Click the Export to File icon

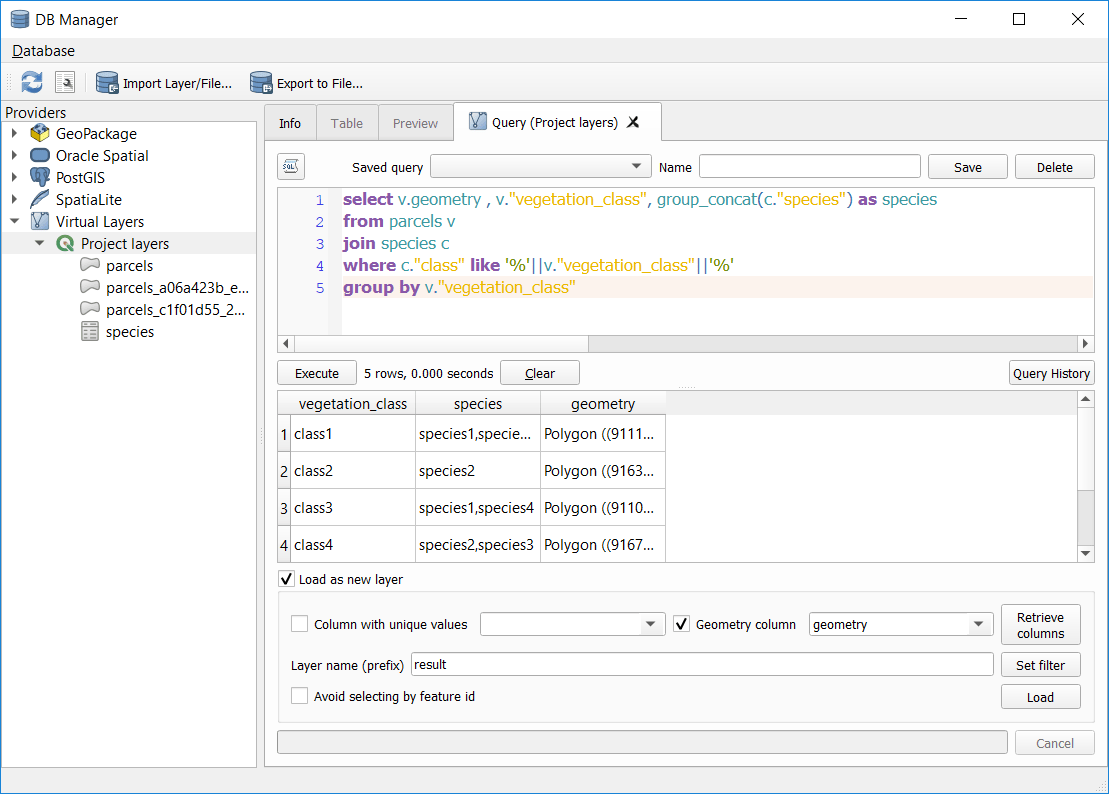[260, 84]
